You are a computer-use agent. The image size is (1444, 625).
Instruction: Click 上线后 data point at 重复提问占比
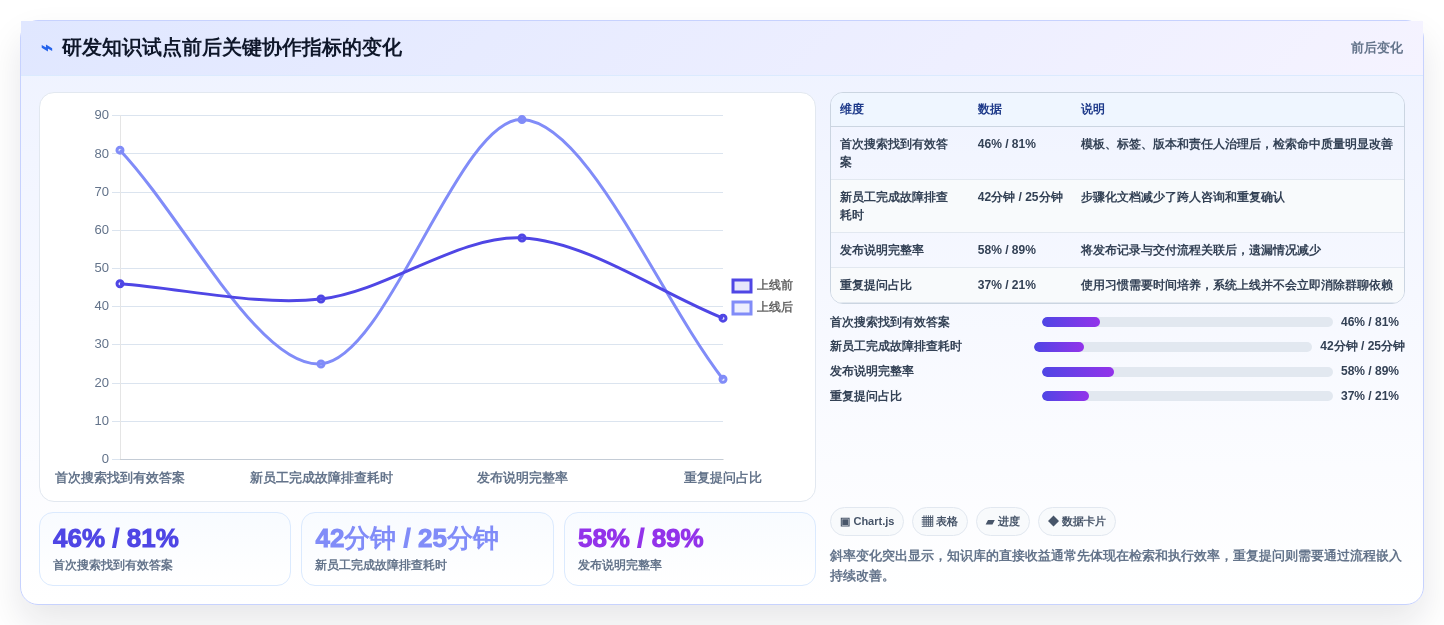point(723,379)
